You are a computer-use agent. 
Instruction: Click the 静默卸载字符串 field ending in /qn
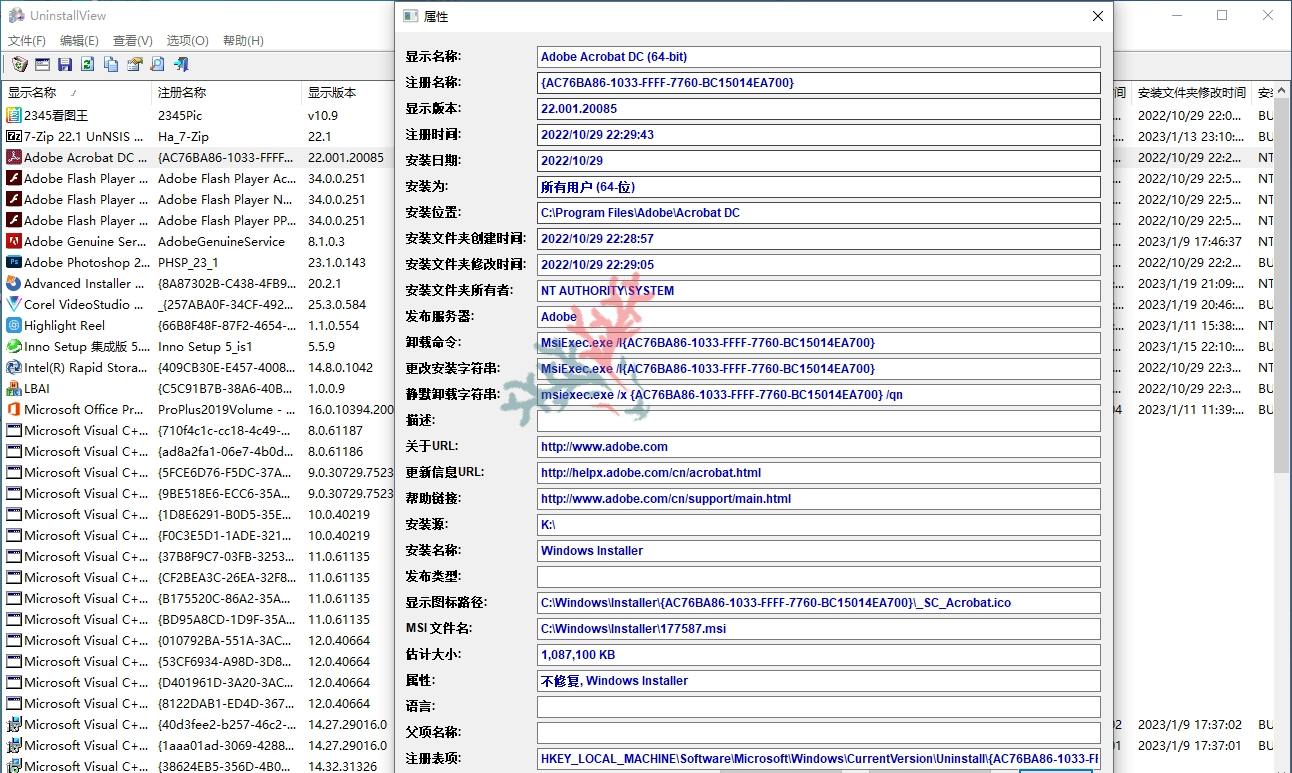pyautogui.click(x=818, y=395)
